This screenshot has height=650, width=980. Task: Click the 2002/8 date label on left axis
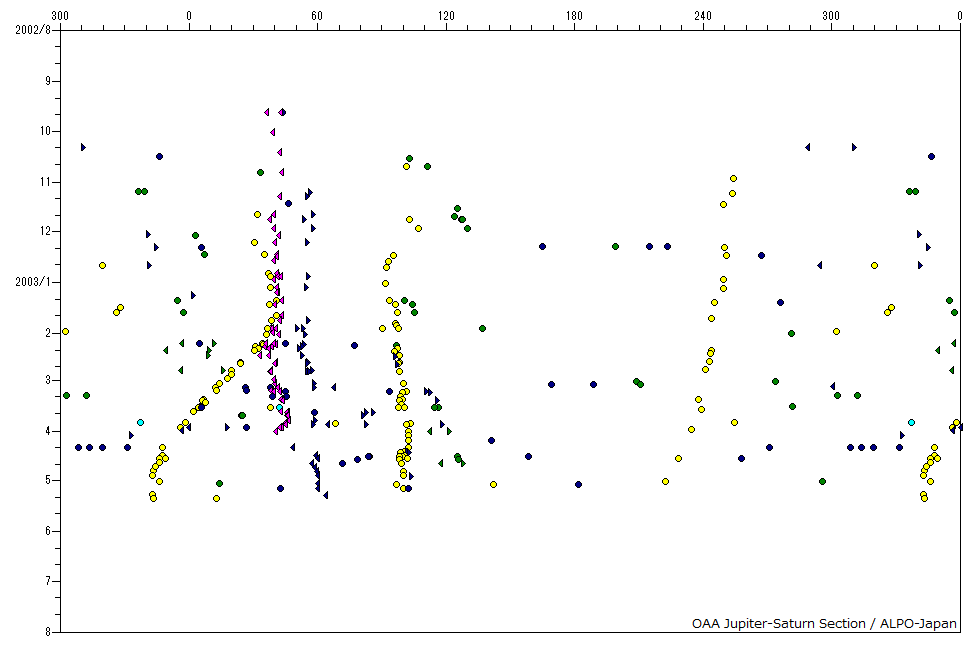click(x=33, y=29)
